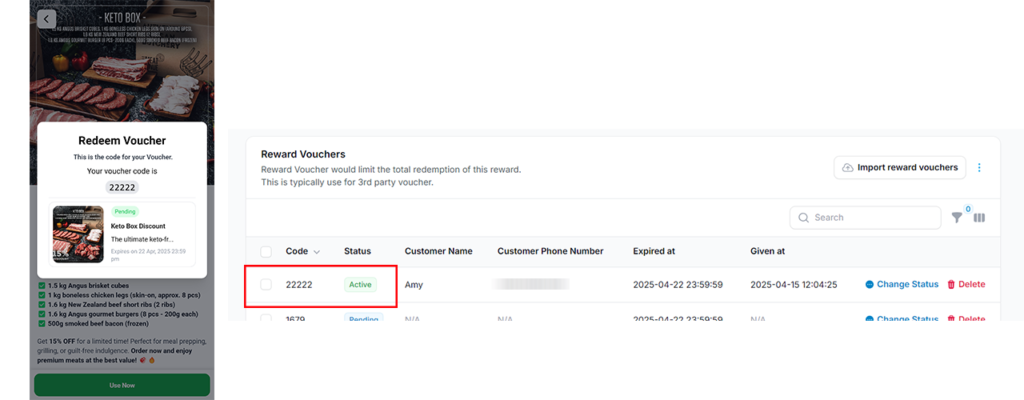Click the trash icon for voucher 22222
The width and height of the screenshot is (1024, 400).
tap(951, 284)
